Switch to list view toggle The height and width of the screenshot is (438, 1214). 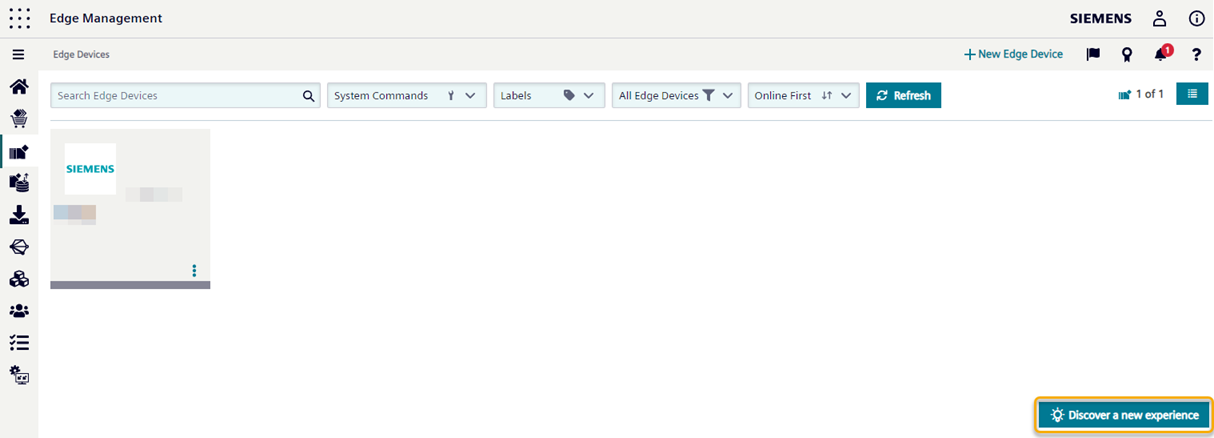[x=1192, y=94]
